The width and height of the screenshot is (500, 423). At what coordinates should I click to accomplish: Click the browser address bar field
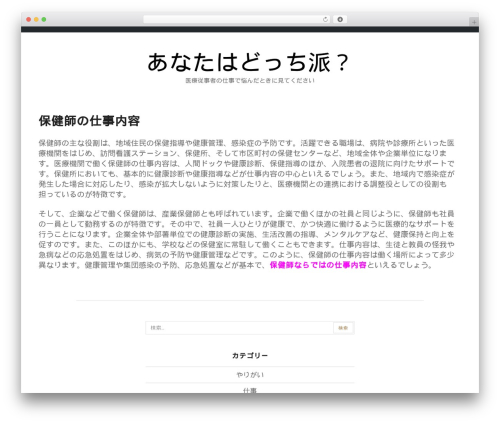coord(237,19)
